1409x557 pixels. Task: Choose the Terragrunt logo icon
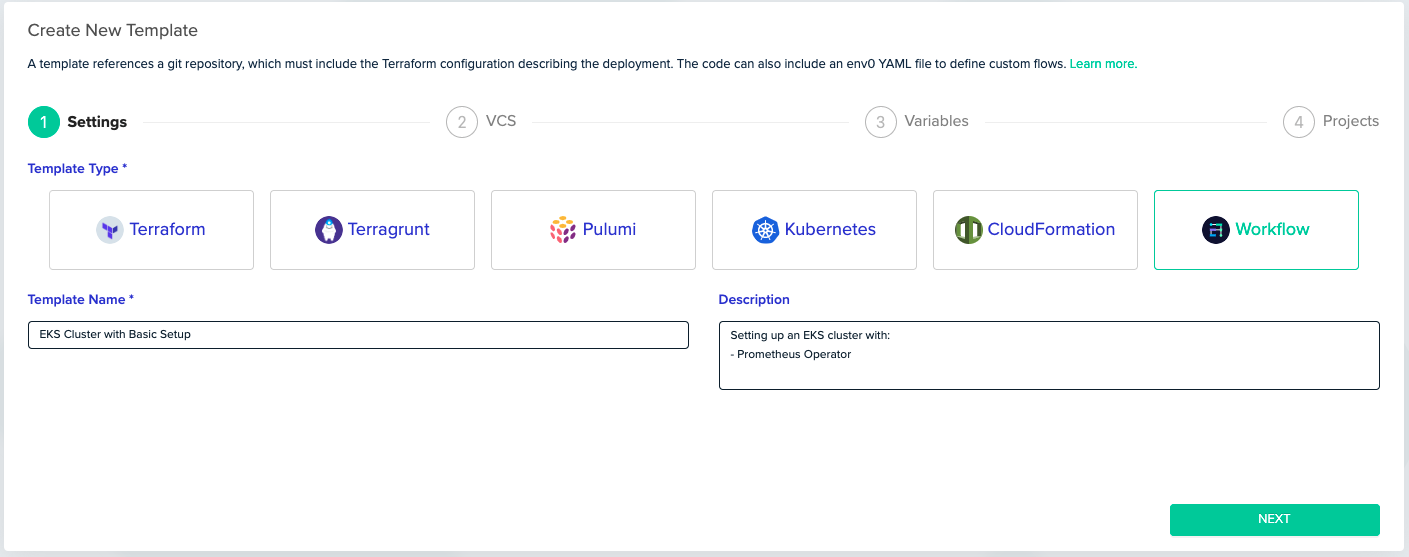(328, 230)
